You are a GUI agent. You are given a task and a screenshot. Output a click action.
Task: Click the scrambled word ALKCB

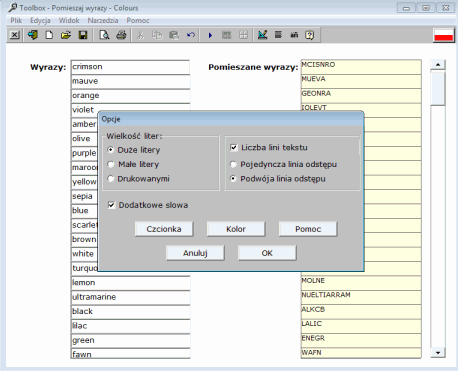point(313,309)
